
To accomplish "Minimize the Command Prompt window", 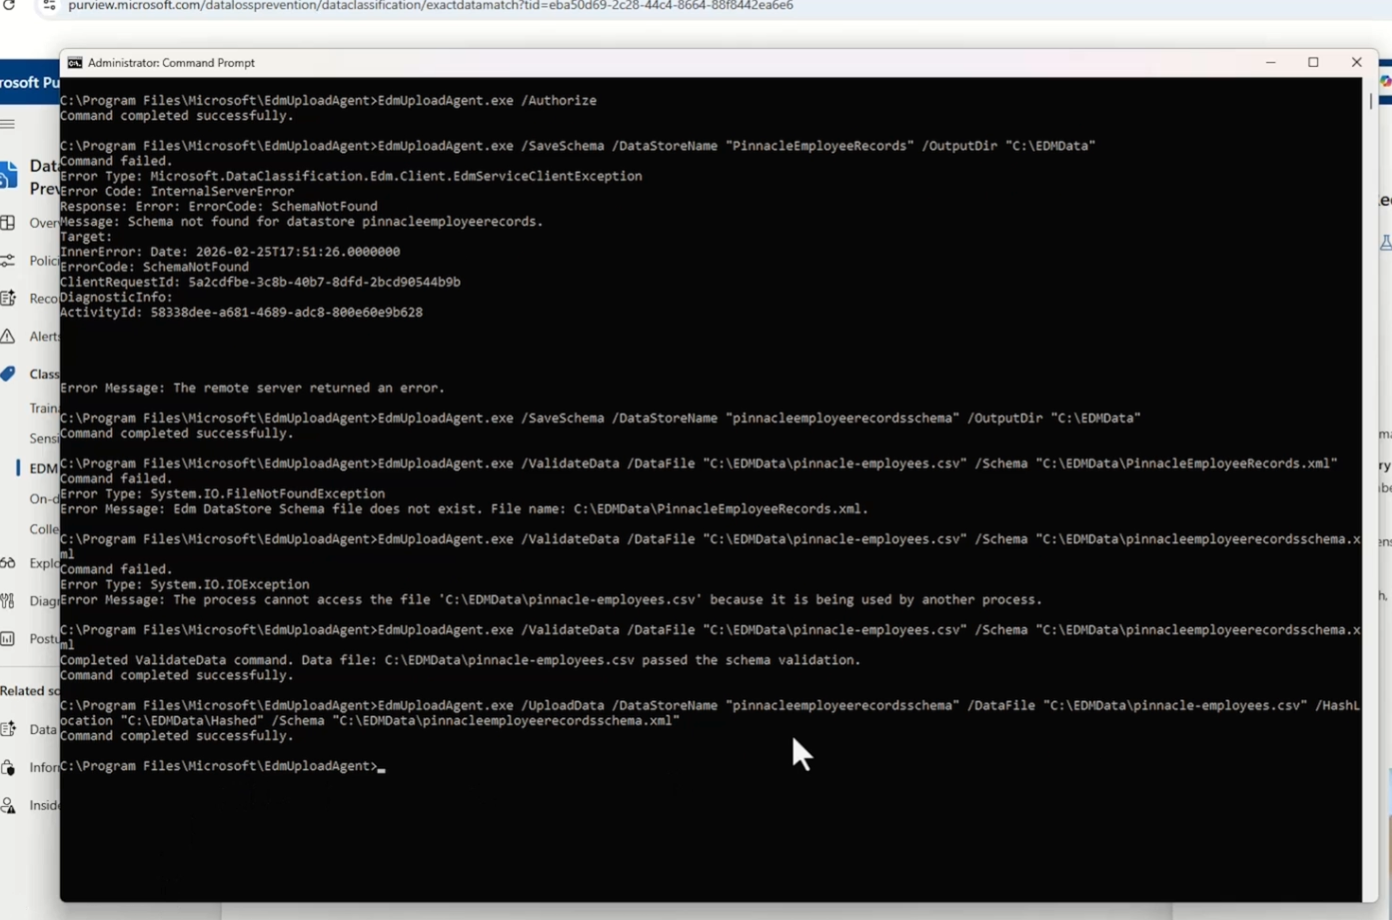I will [1271, 63].
